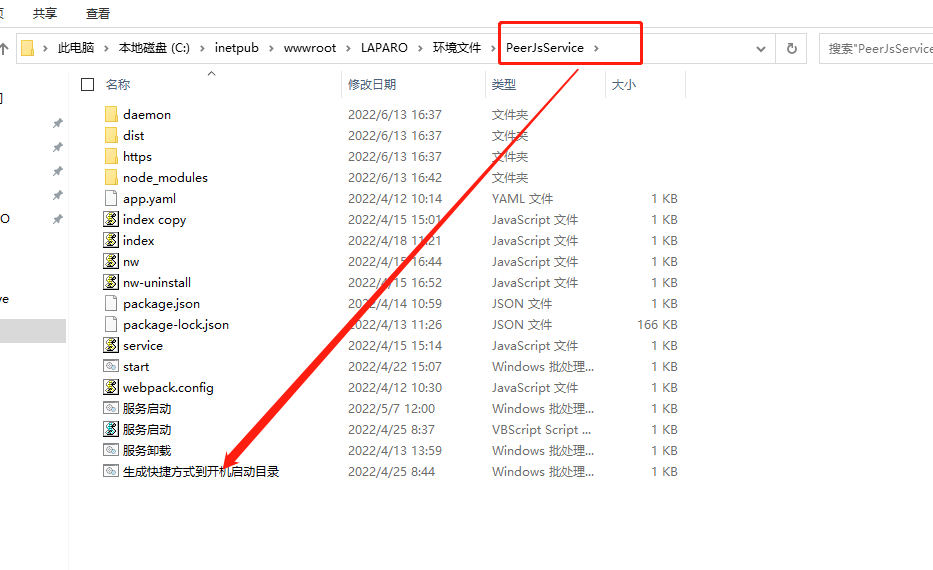
Task: Go to 环境文件 in the breadcrumb
Action: pyautogui.click(x=457, y=48)
